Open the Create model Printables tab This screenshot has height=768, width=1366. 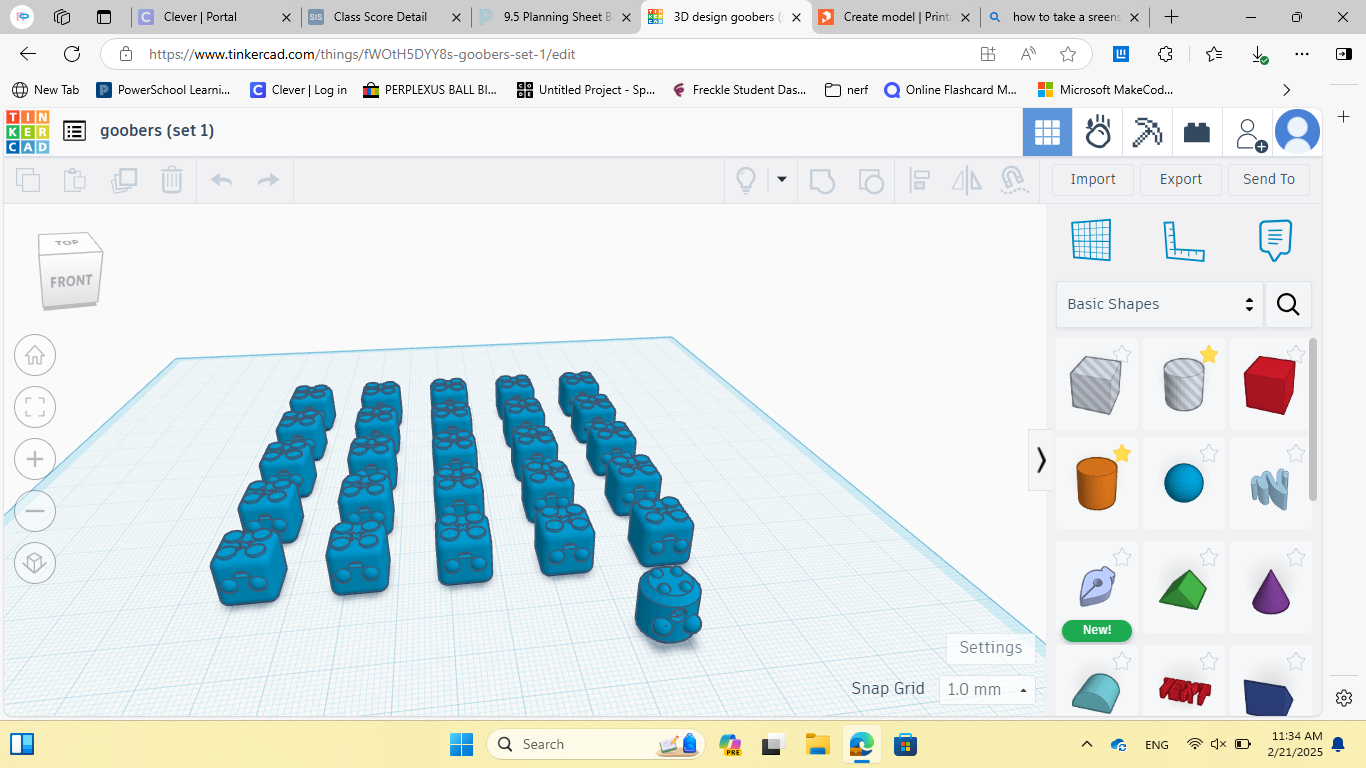click(x=895, y=17)
